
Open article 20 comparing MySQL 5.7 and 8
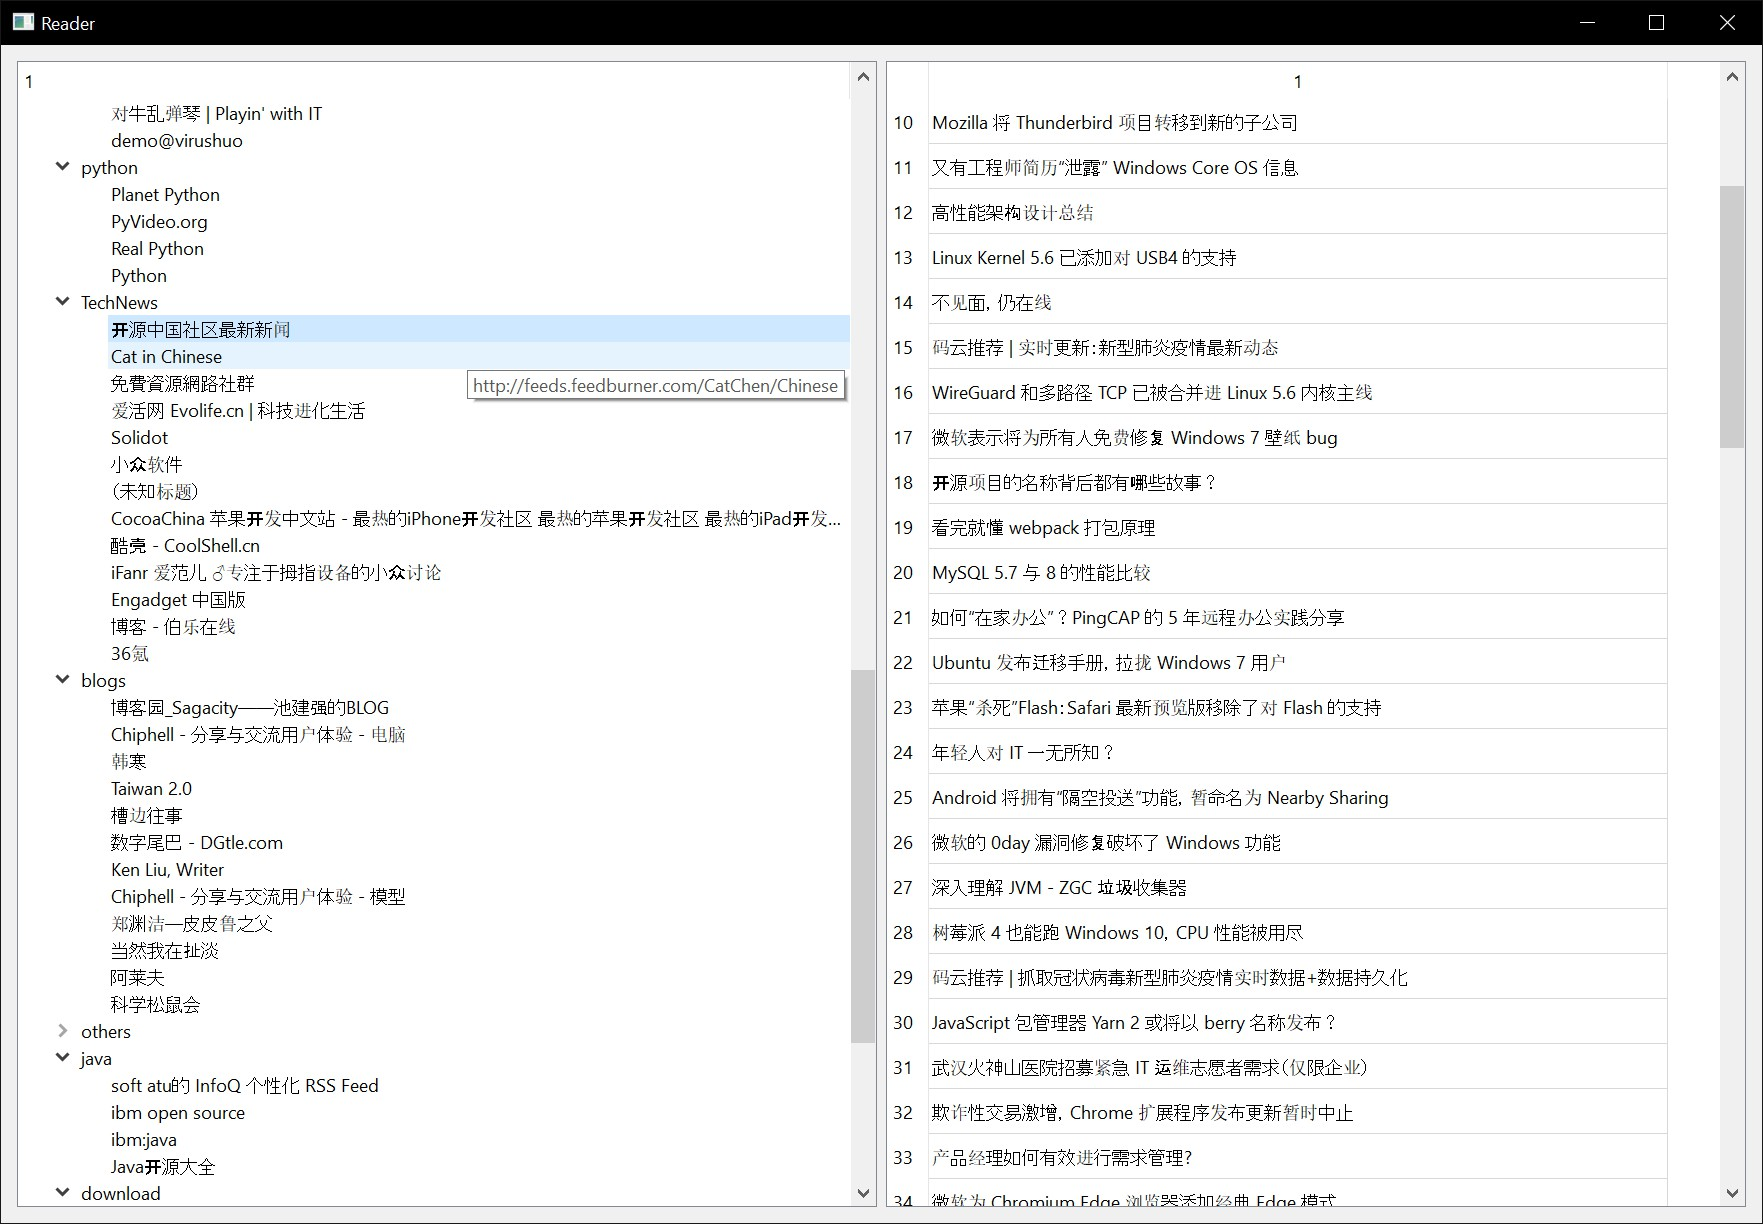(x=1040, y=572)
